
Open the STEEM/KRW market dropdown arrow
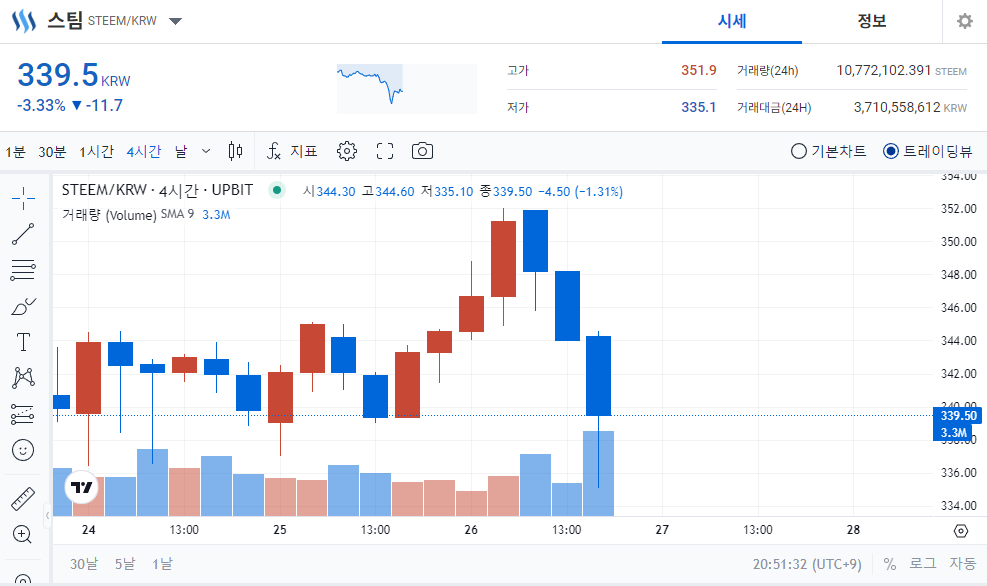coord(176,21)
